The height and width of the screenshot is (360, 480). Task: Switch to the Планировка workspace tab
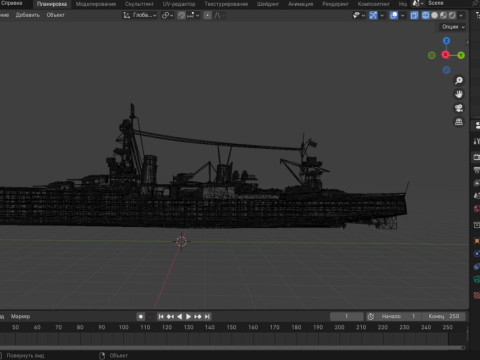tap(52, 4)
